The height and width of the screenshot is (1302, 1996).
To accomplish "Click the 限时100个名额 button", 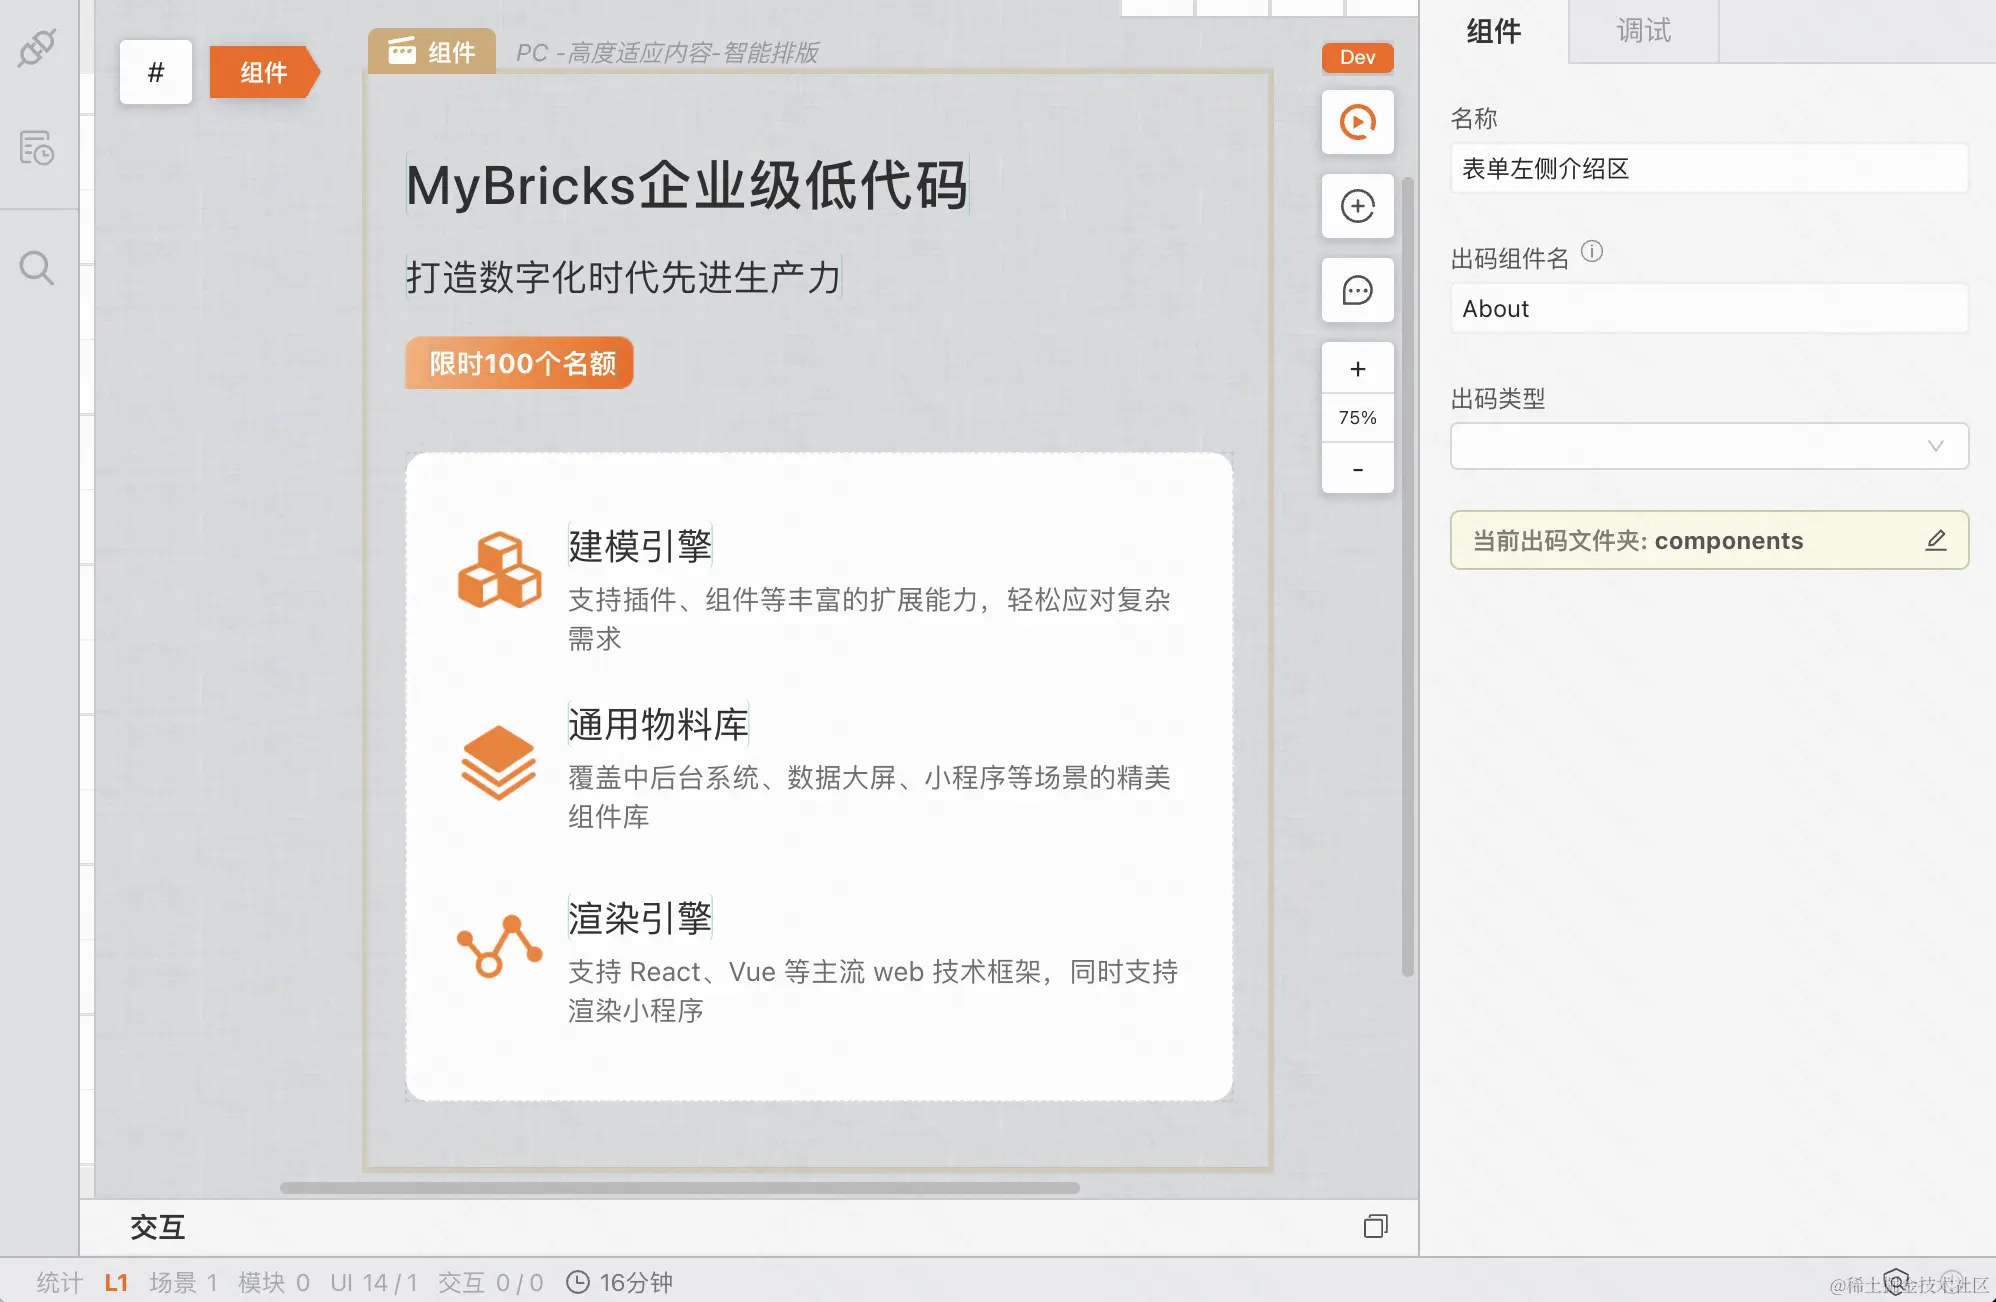I will pyautogui.click(x=520, y=363).
